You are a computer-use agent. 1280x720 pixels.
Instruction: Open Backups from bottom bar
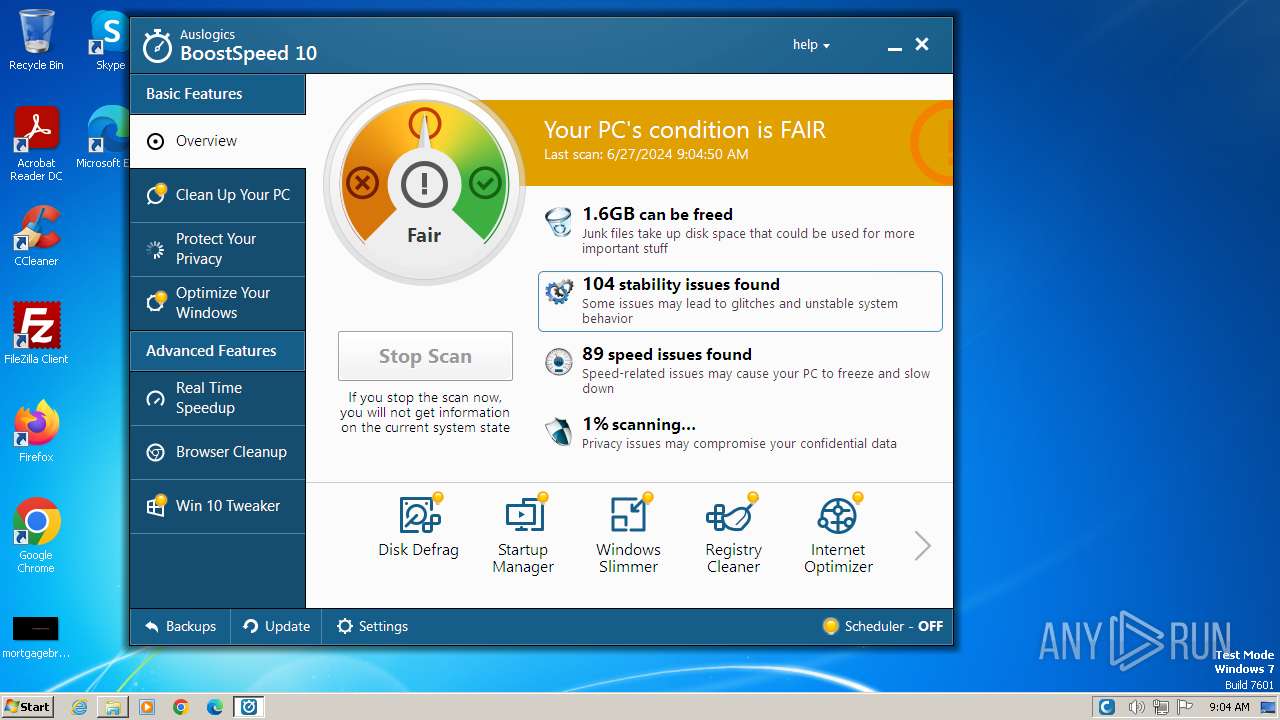pos(181,626)
